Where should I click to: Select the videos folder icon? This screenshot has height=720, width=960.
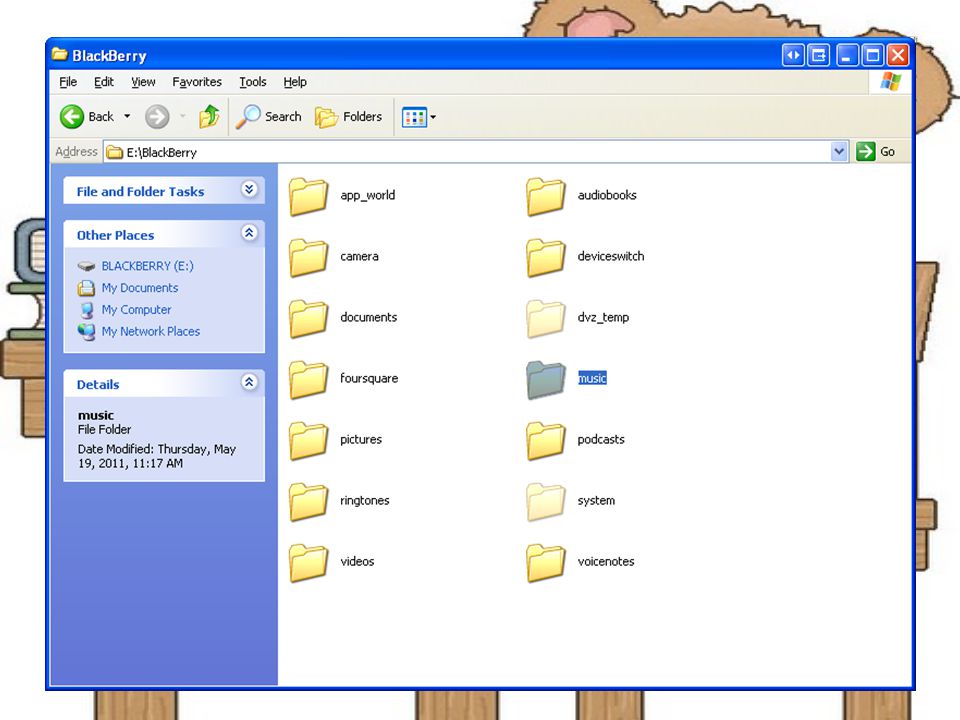309,563
